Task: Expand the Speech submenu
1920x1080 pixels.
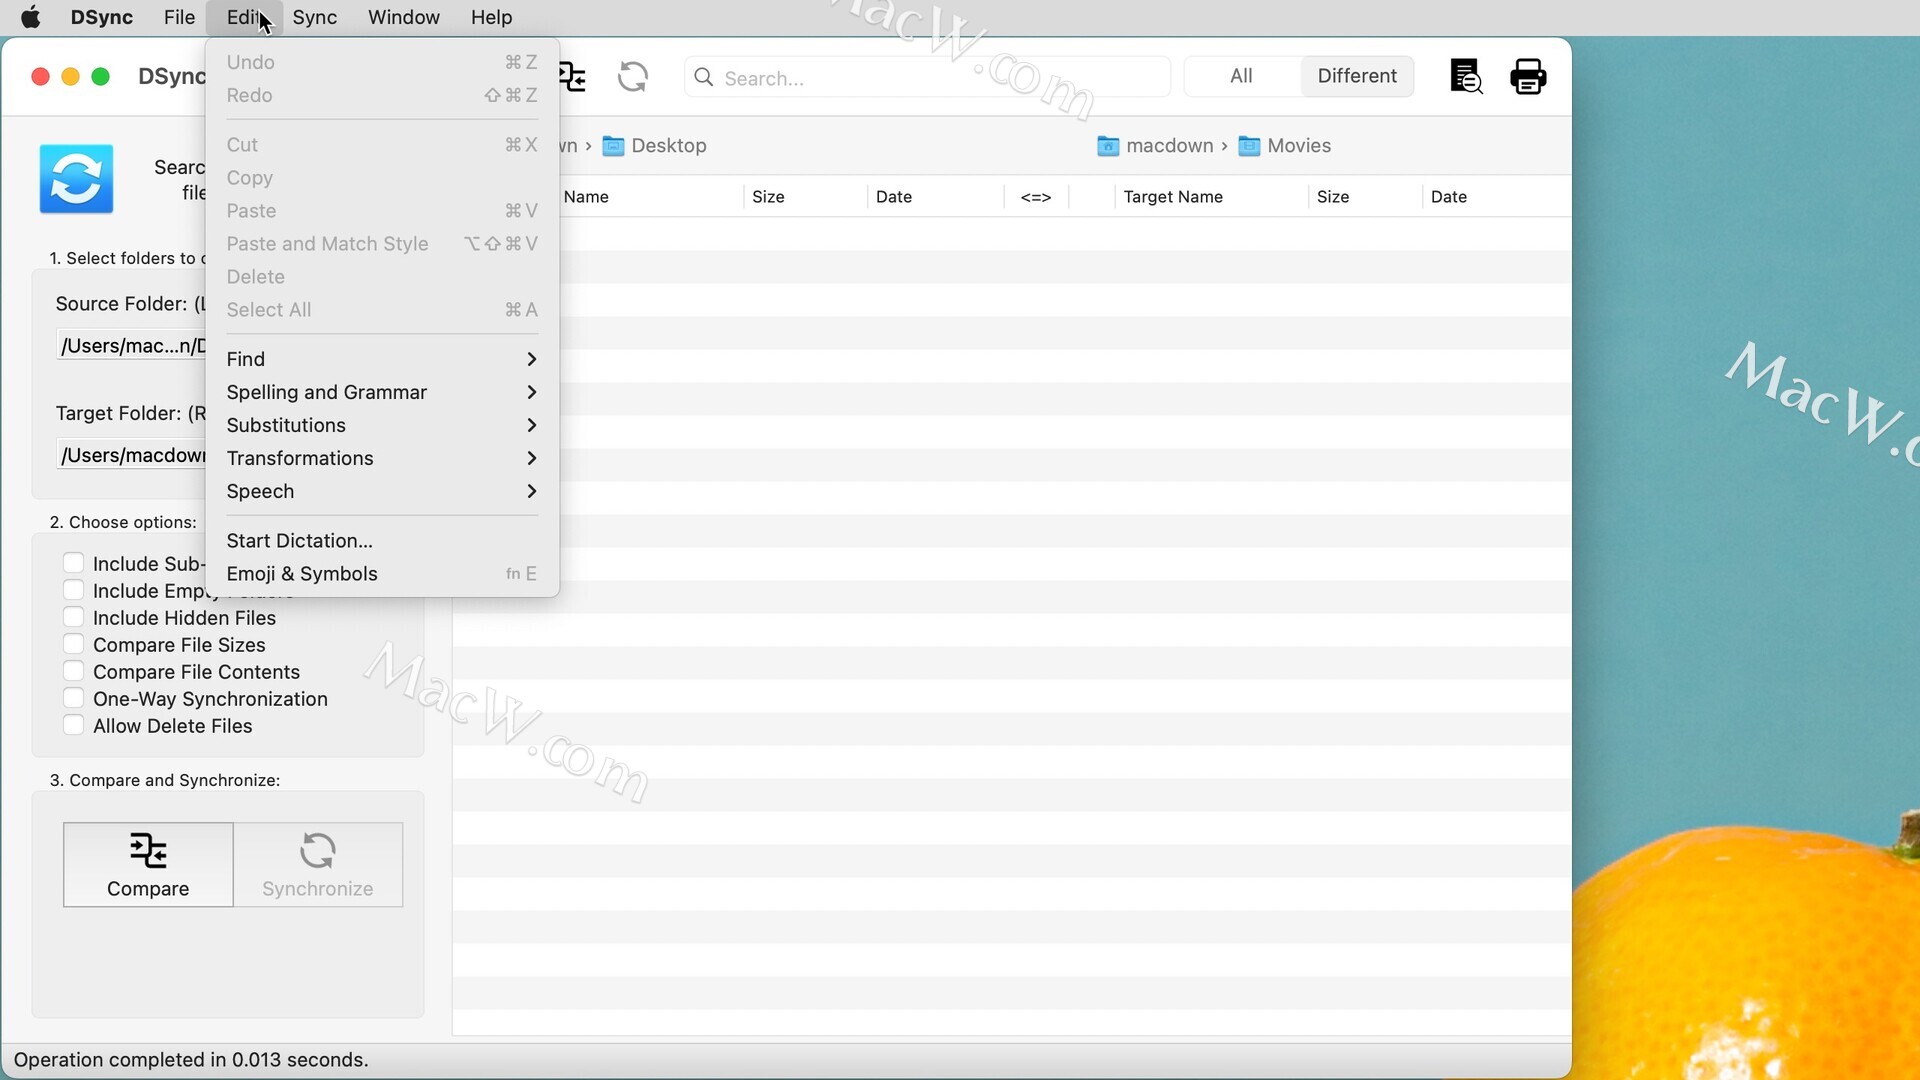Action: coord(382,491)
